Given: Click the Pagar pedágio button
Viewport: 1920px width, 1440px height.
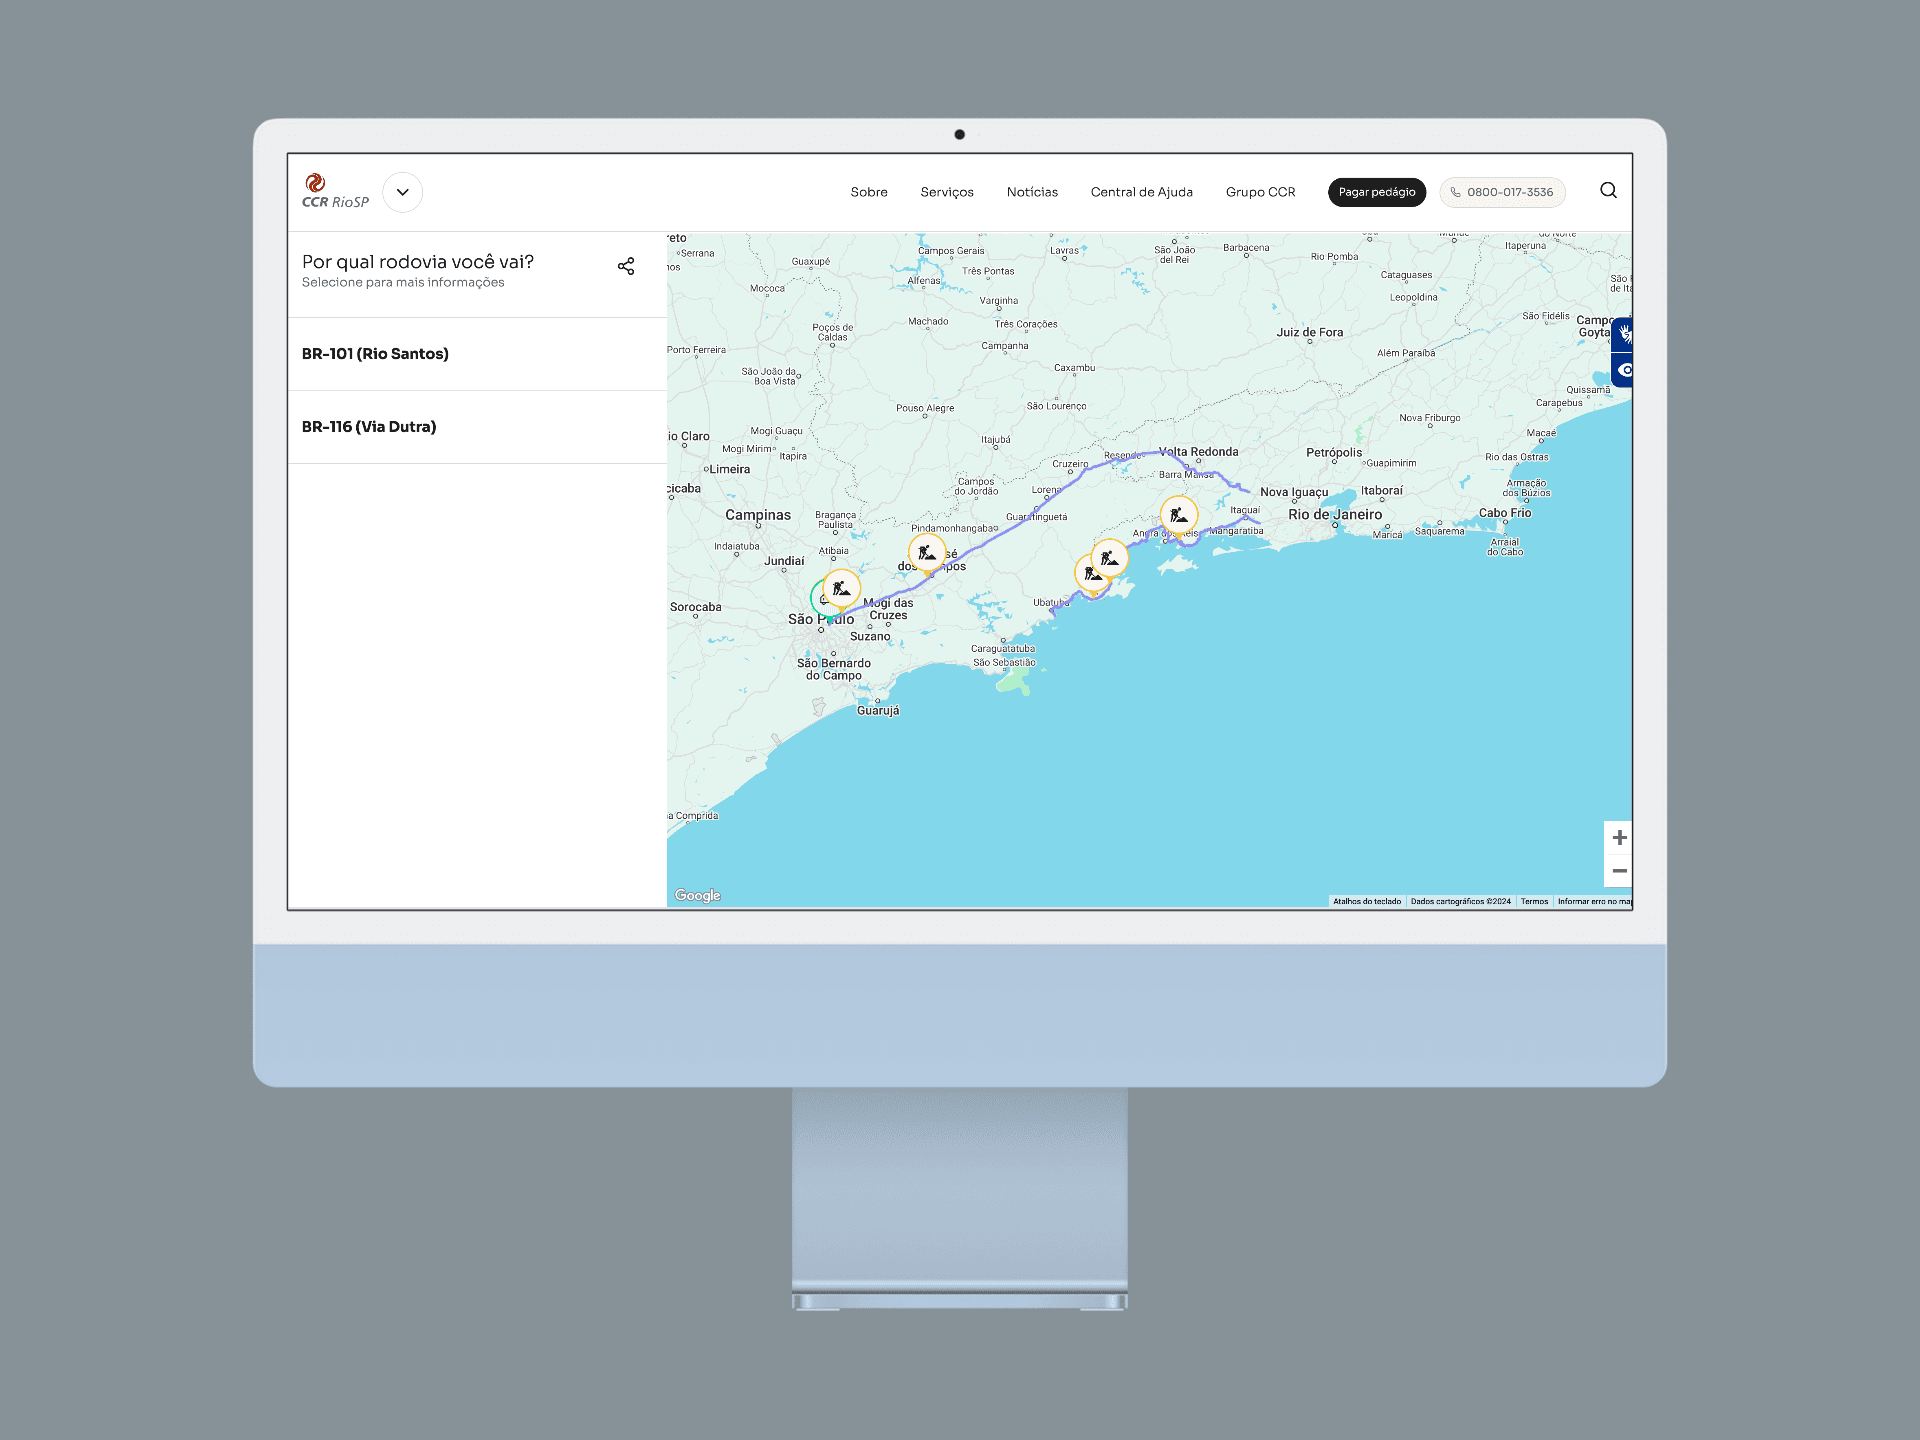Looking at the screenshot, I should coord(1377,192).
